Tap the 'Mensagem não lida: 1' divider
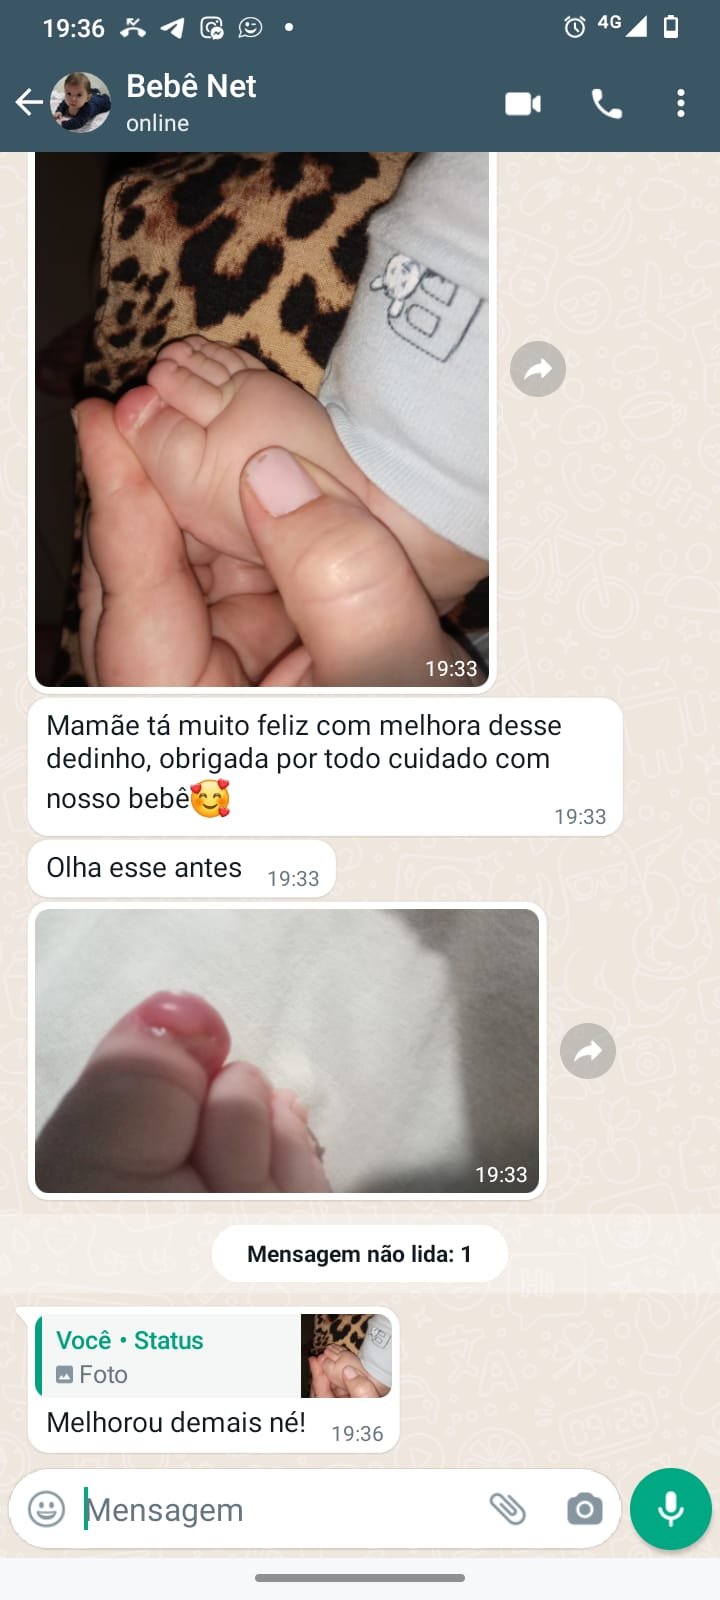720x1600 pixels. (359, 1254)
